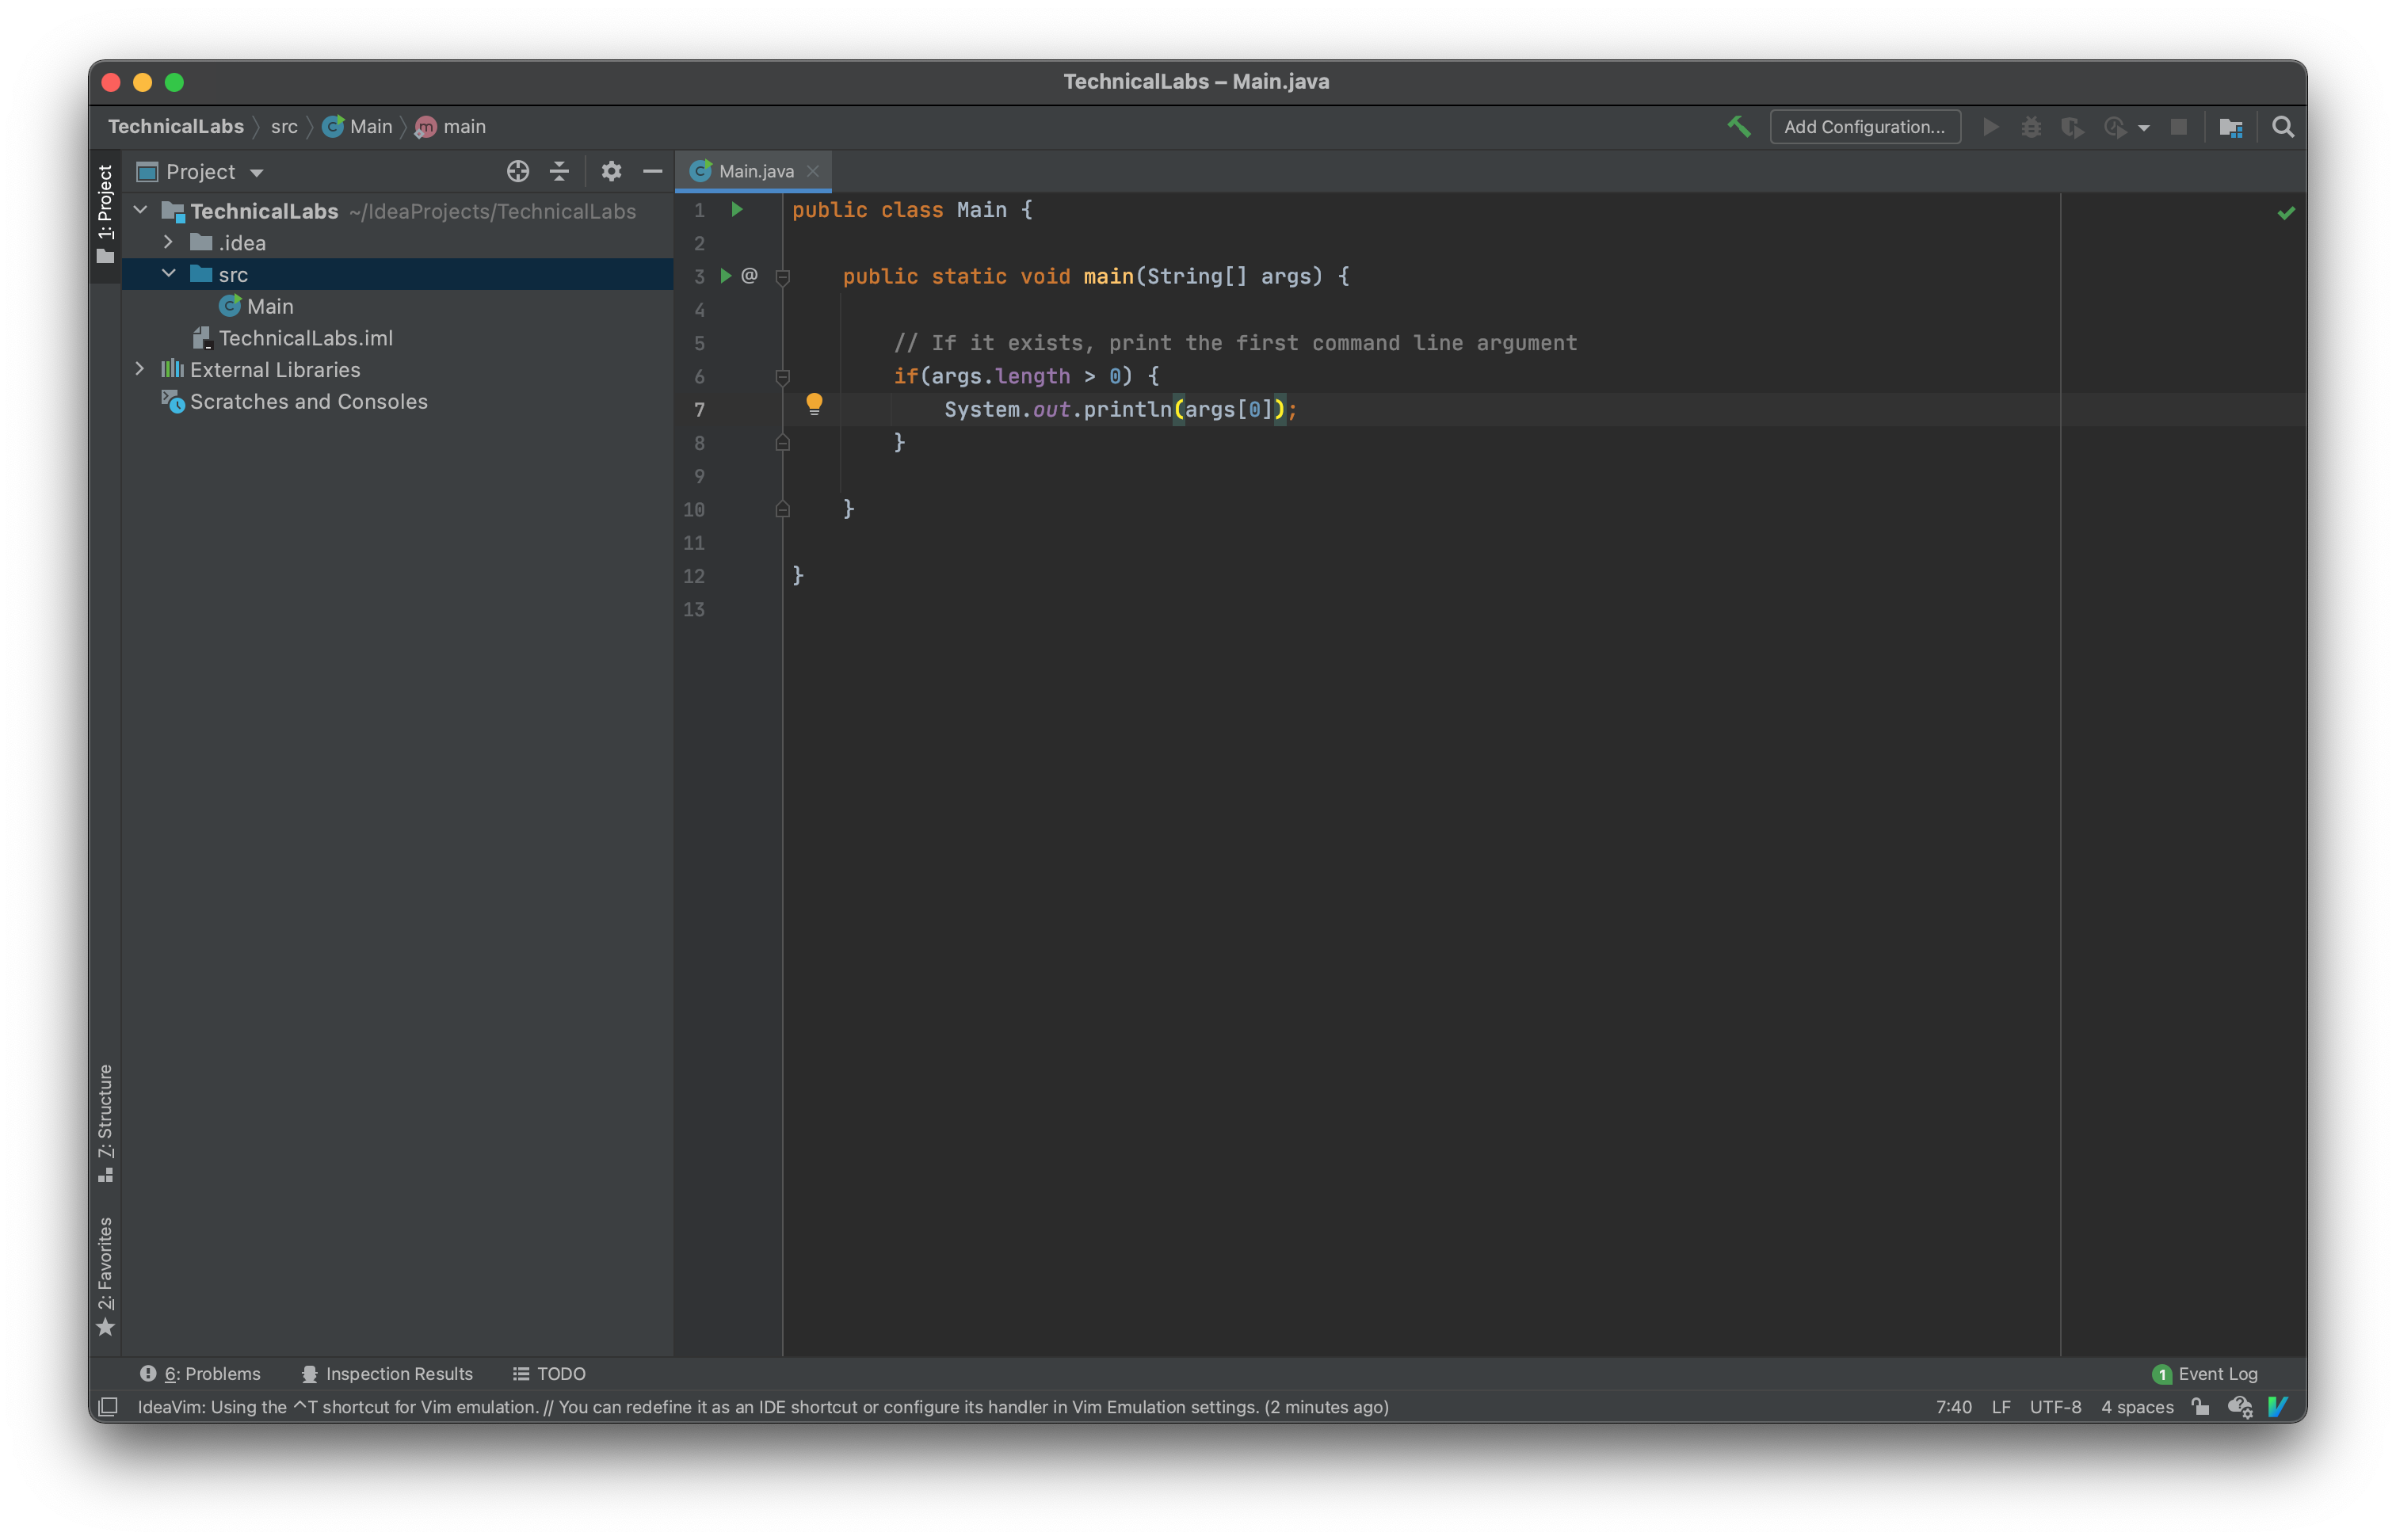Click on the println call in code

pos(1127,409)
